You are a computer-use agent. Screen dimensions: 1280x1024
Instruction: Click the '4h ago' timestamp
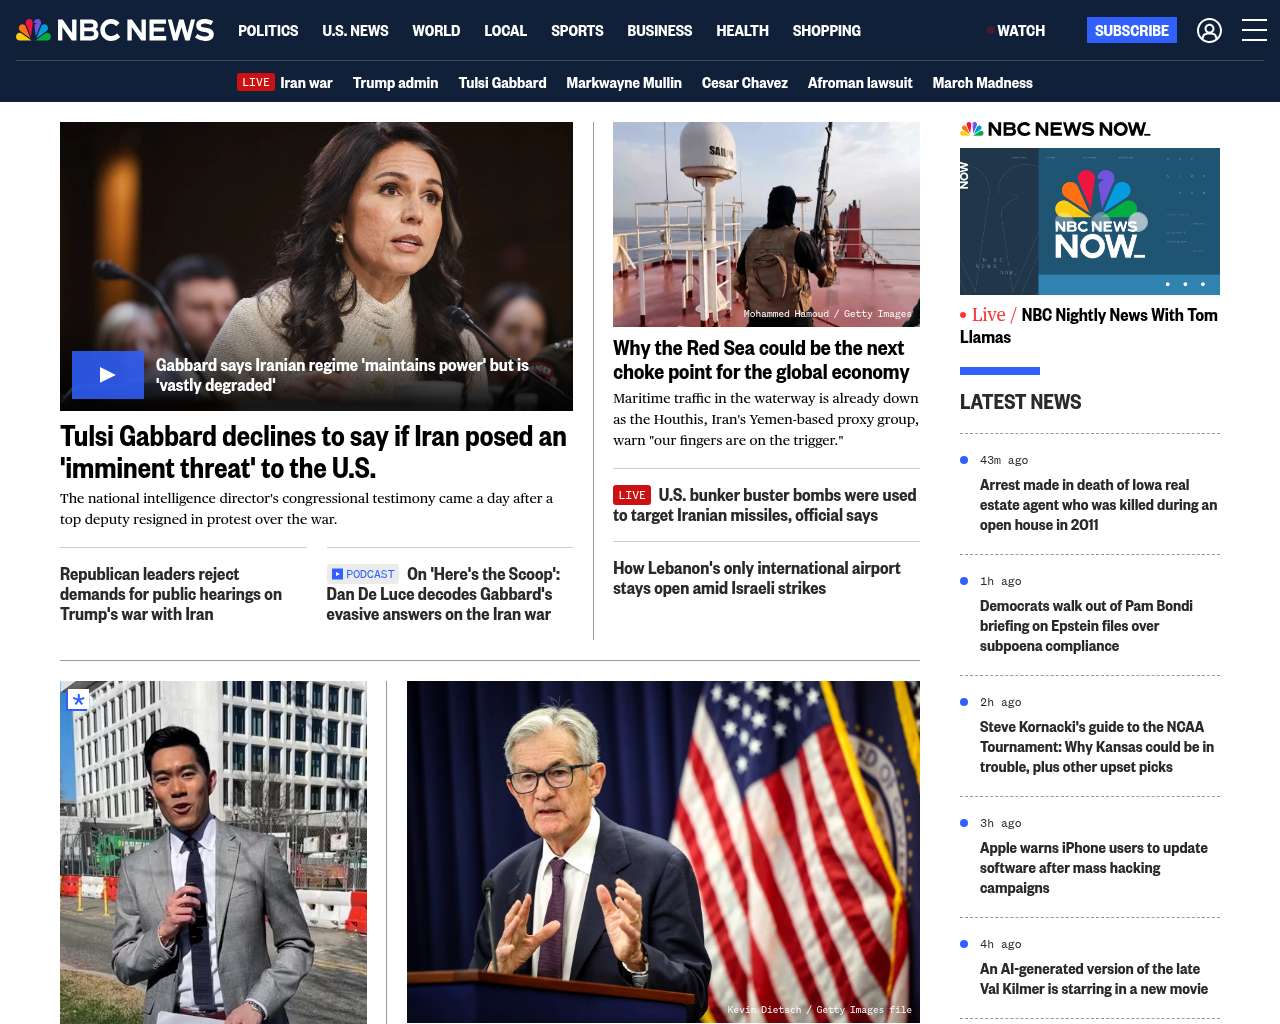(1001, 944)
